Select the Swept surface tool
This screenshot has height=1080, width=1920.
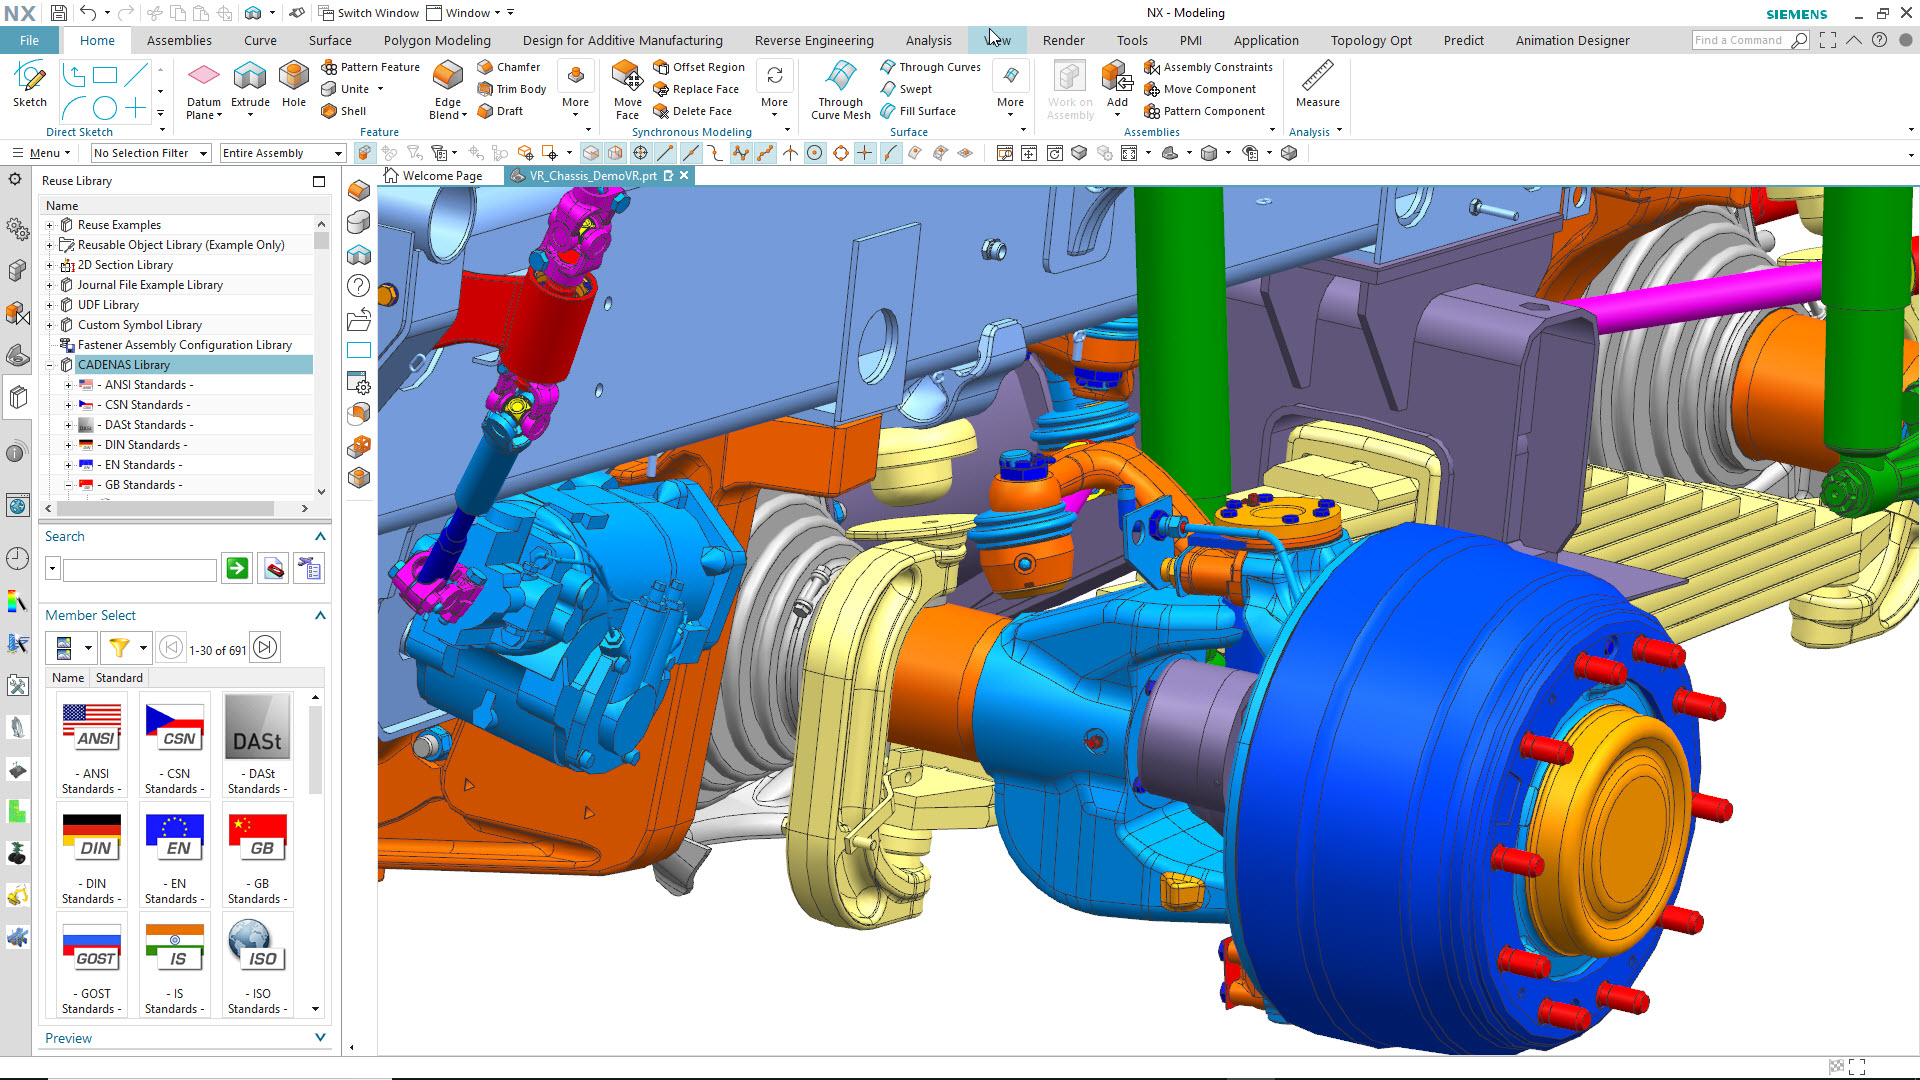coord(906,89)
